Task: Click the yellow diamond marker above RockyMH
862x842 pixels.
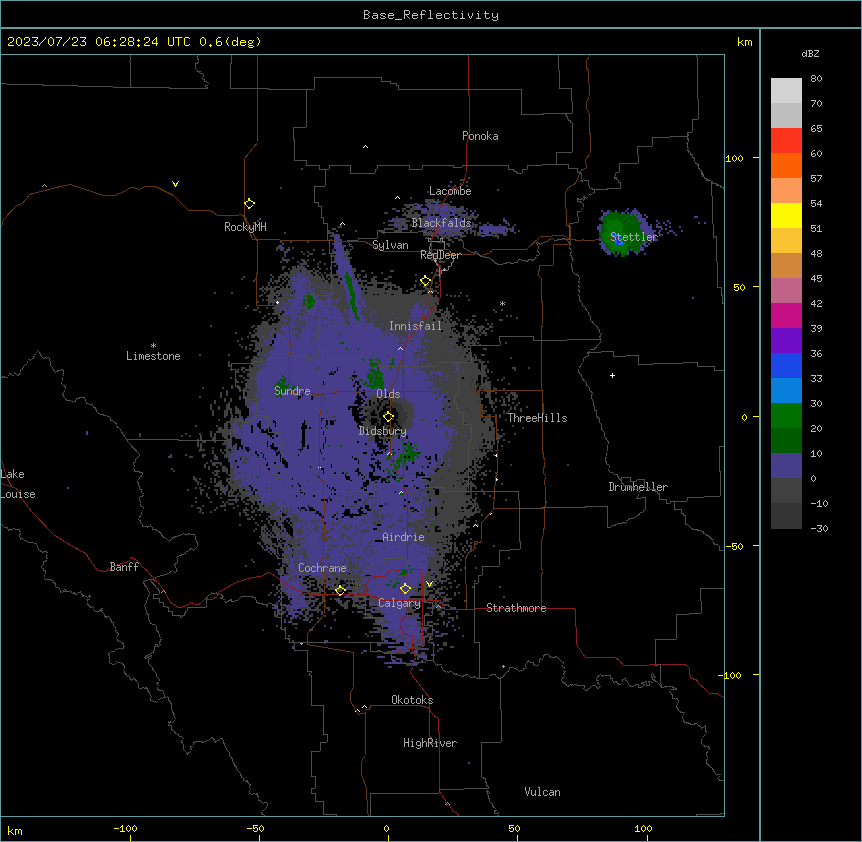Action: coord(250,204)
